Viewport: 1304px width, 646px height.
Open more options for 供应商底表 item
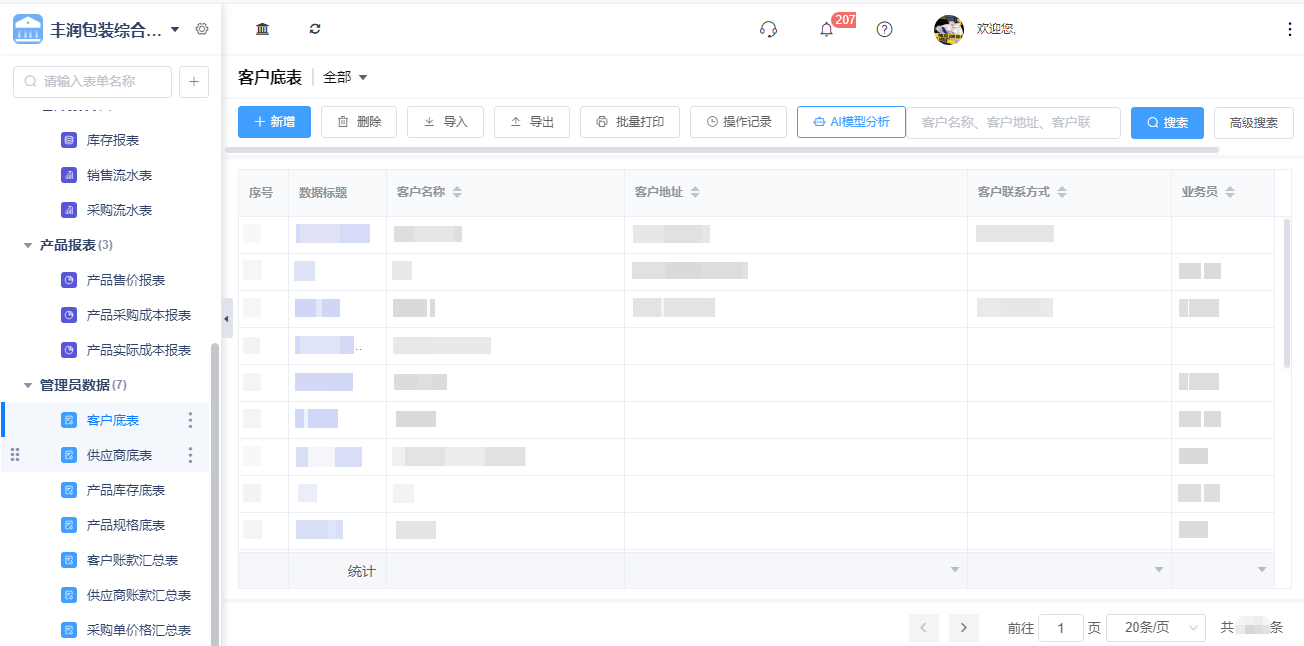(x=191, y=455)
